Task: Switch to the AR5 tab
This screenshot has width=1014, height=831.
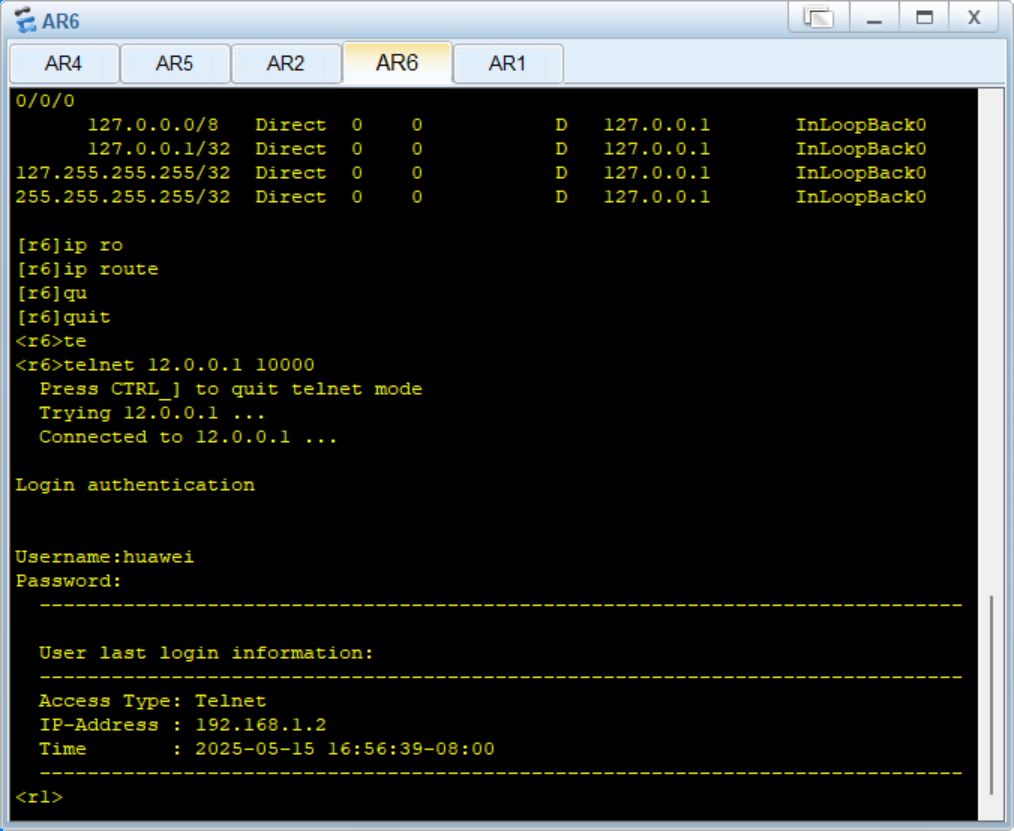Action: (175, 63)
